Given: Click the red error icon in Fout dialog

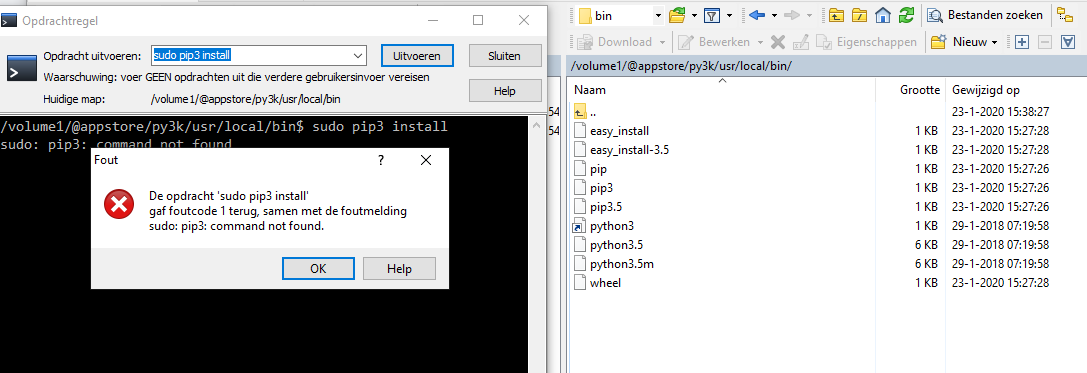Looking at the screenshot, I should click(x=119, y=204).
